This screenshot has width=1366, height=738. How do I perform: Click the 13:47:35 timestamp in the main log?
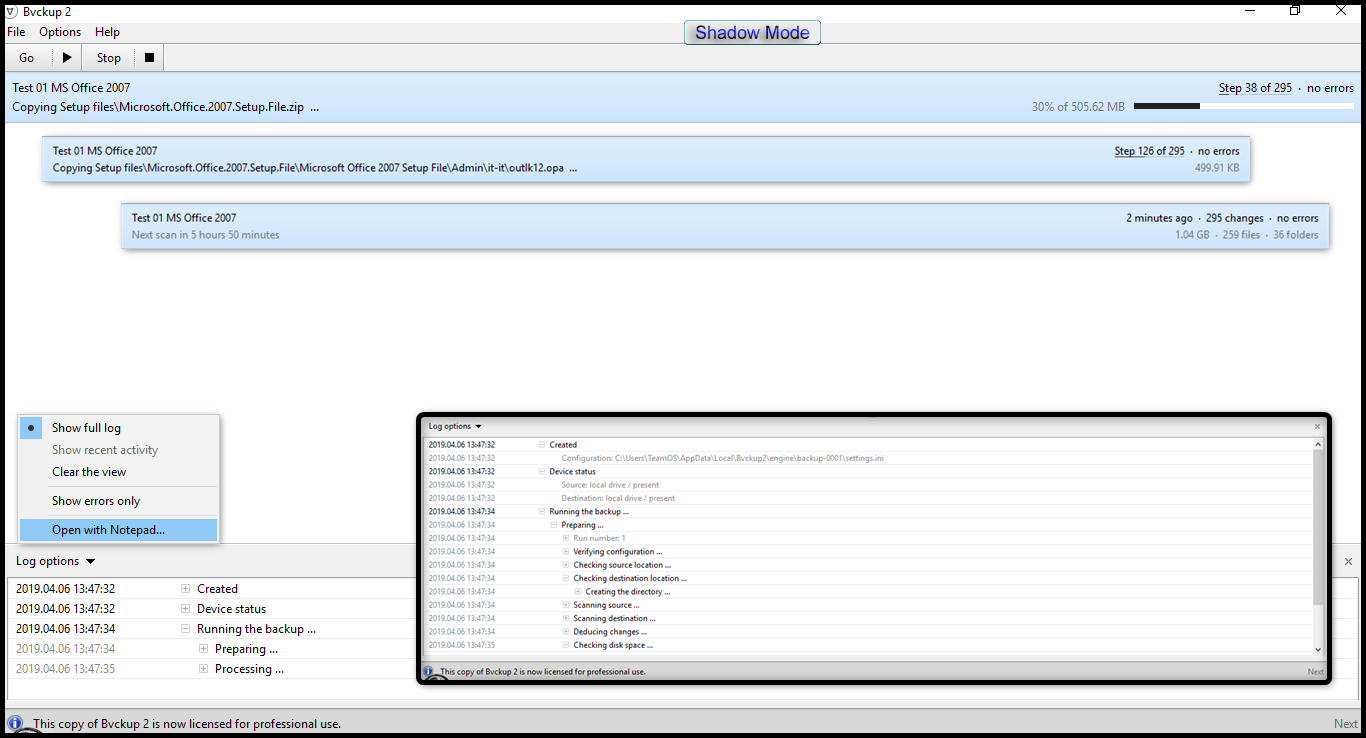(x=65, y=669)
